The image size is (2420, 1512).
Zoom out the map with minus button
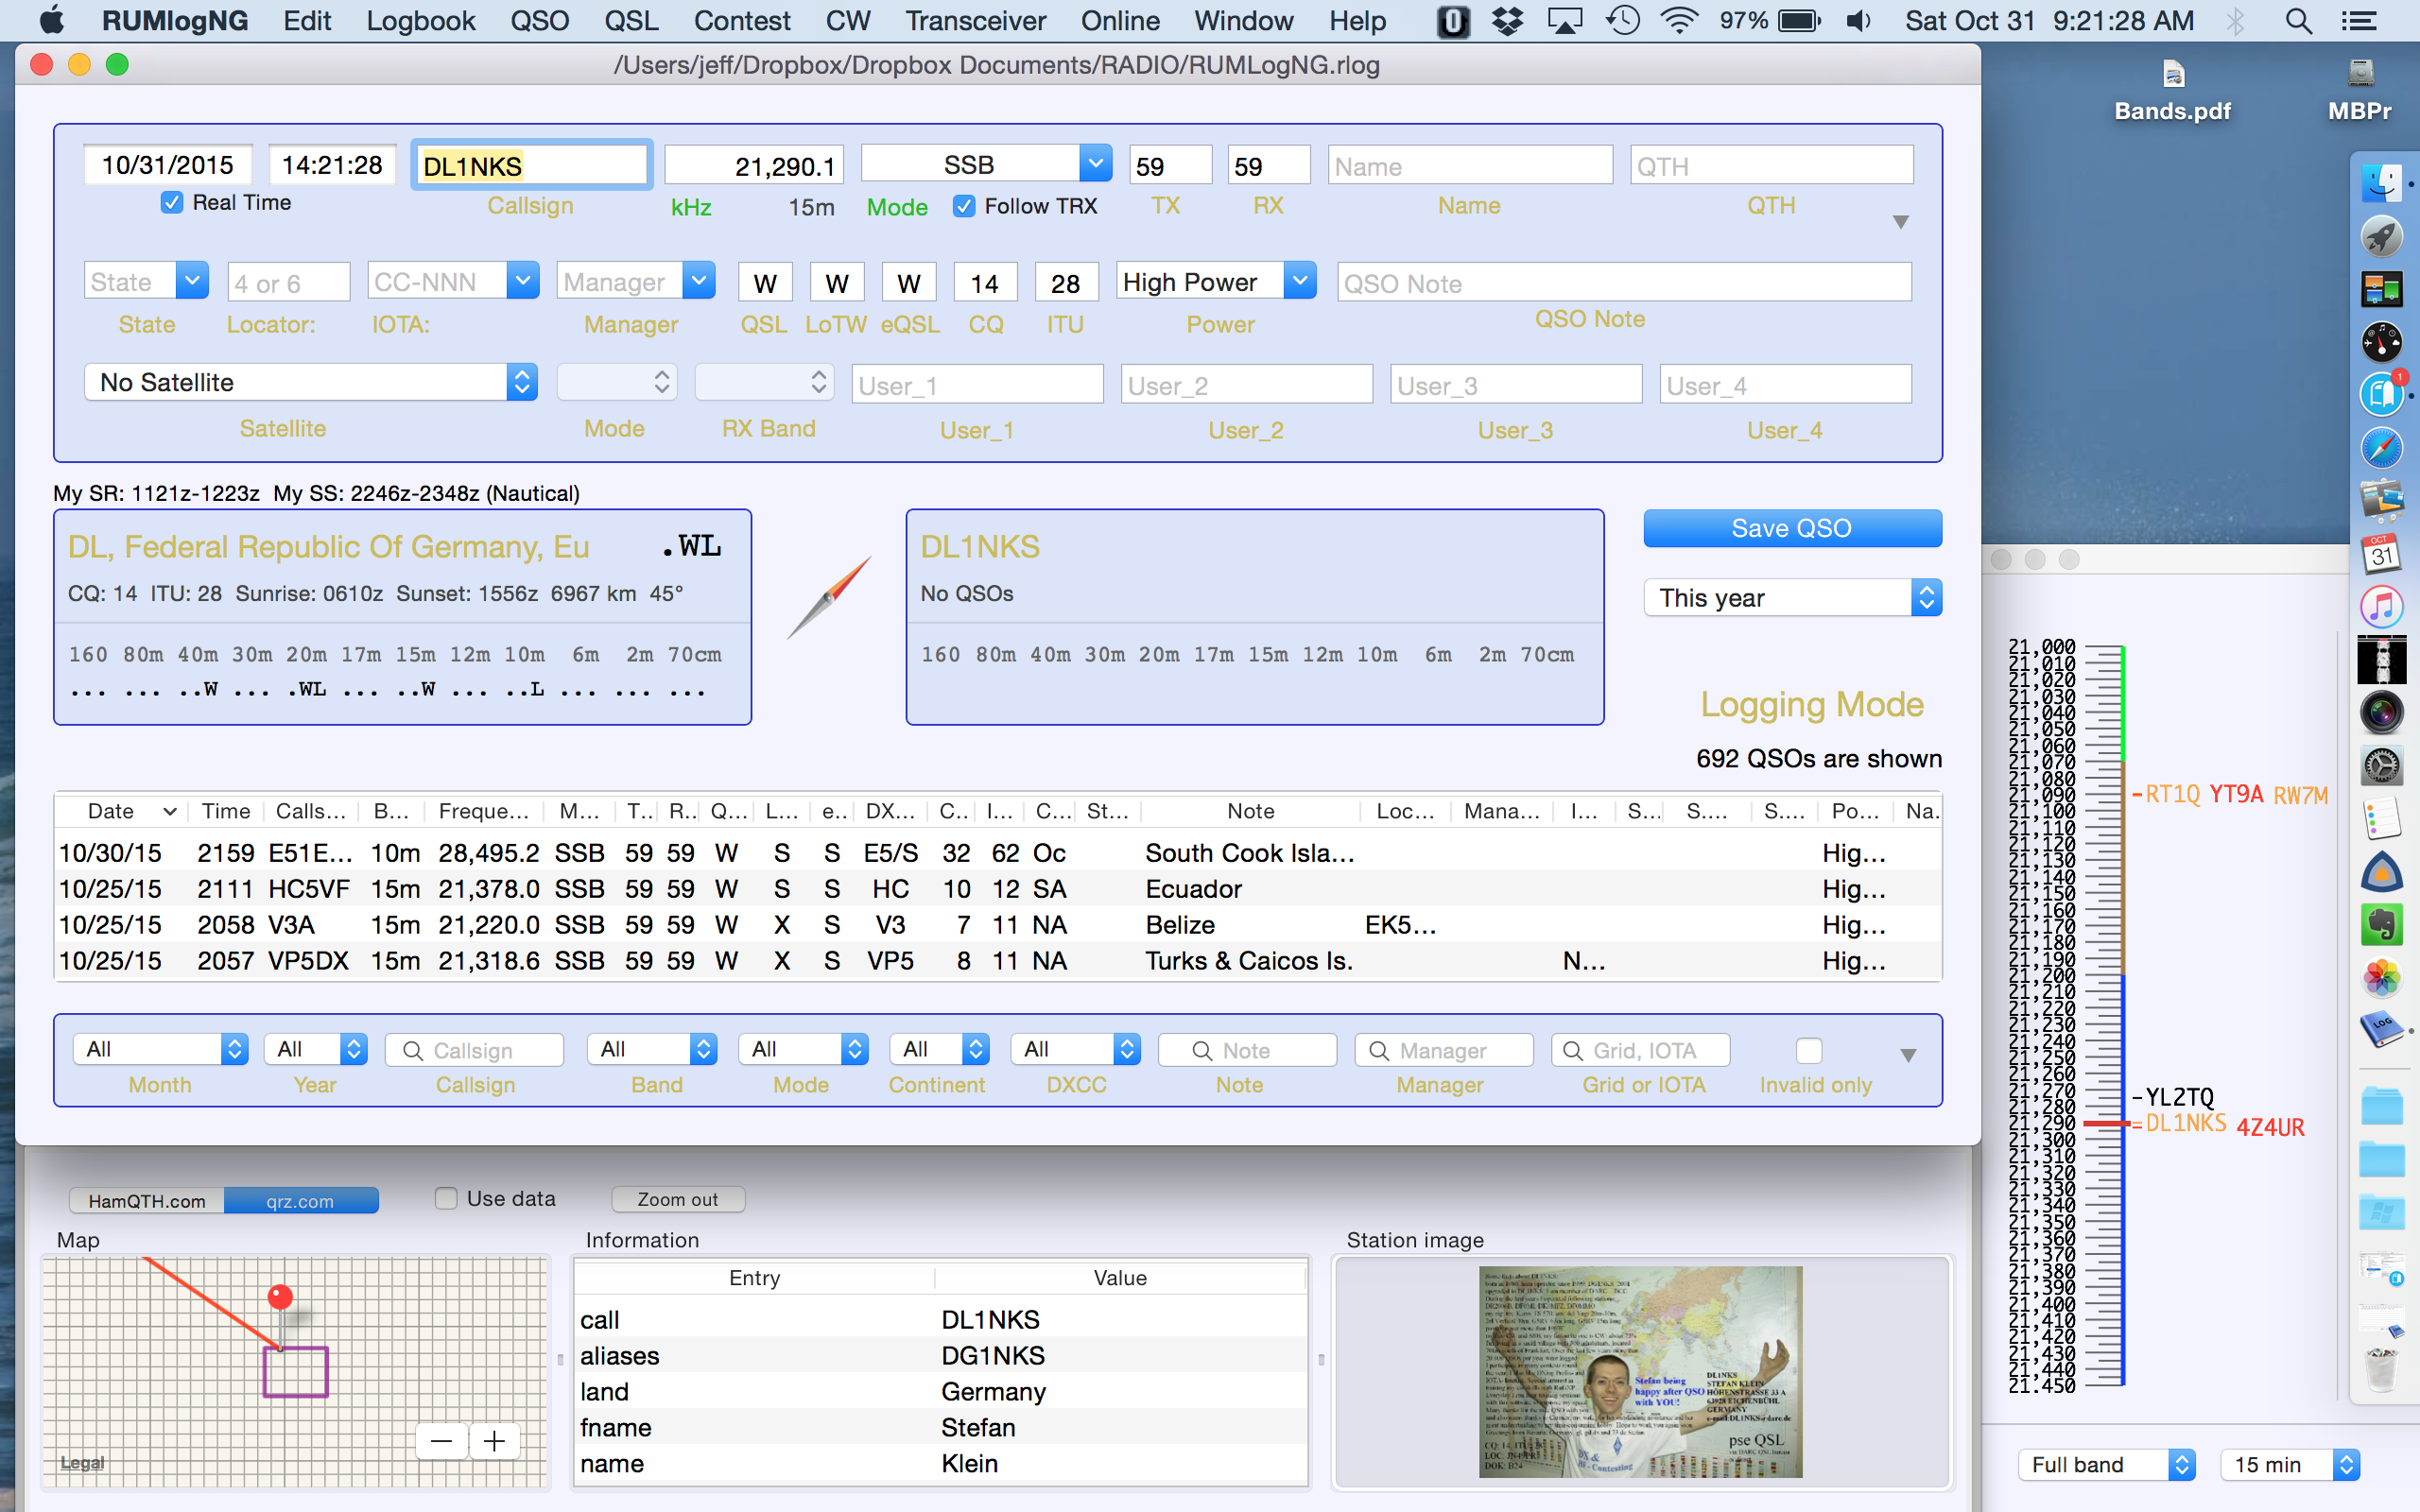click(442, 1441)
